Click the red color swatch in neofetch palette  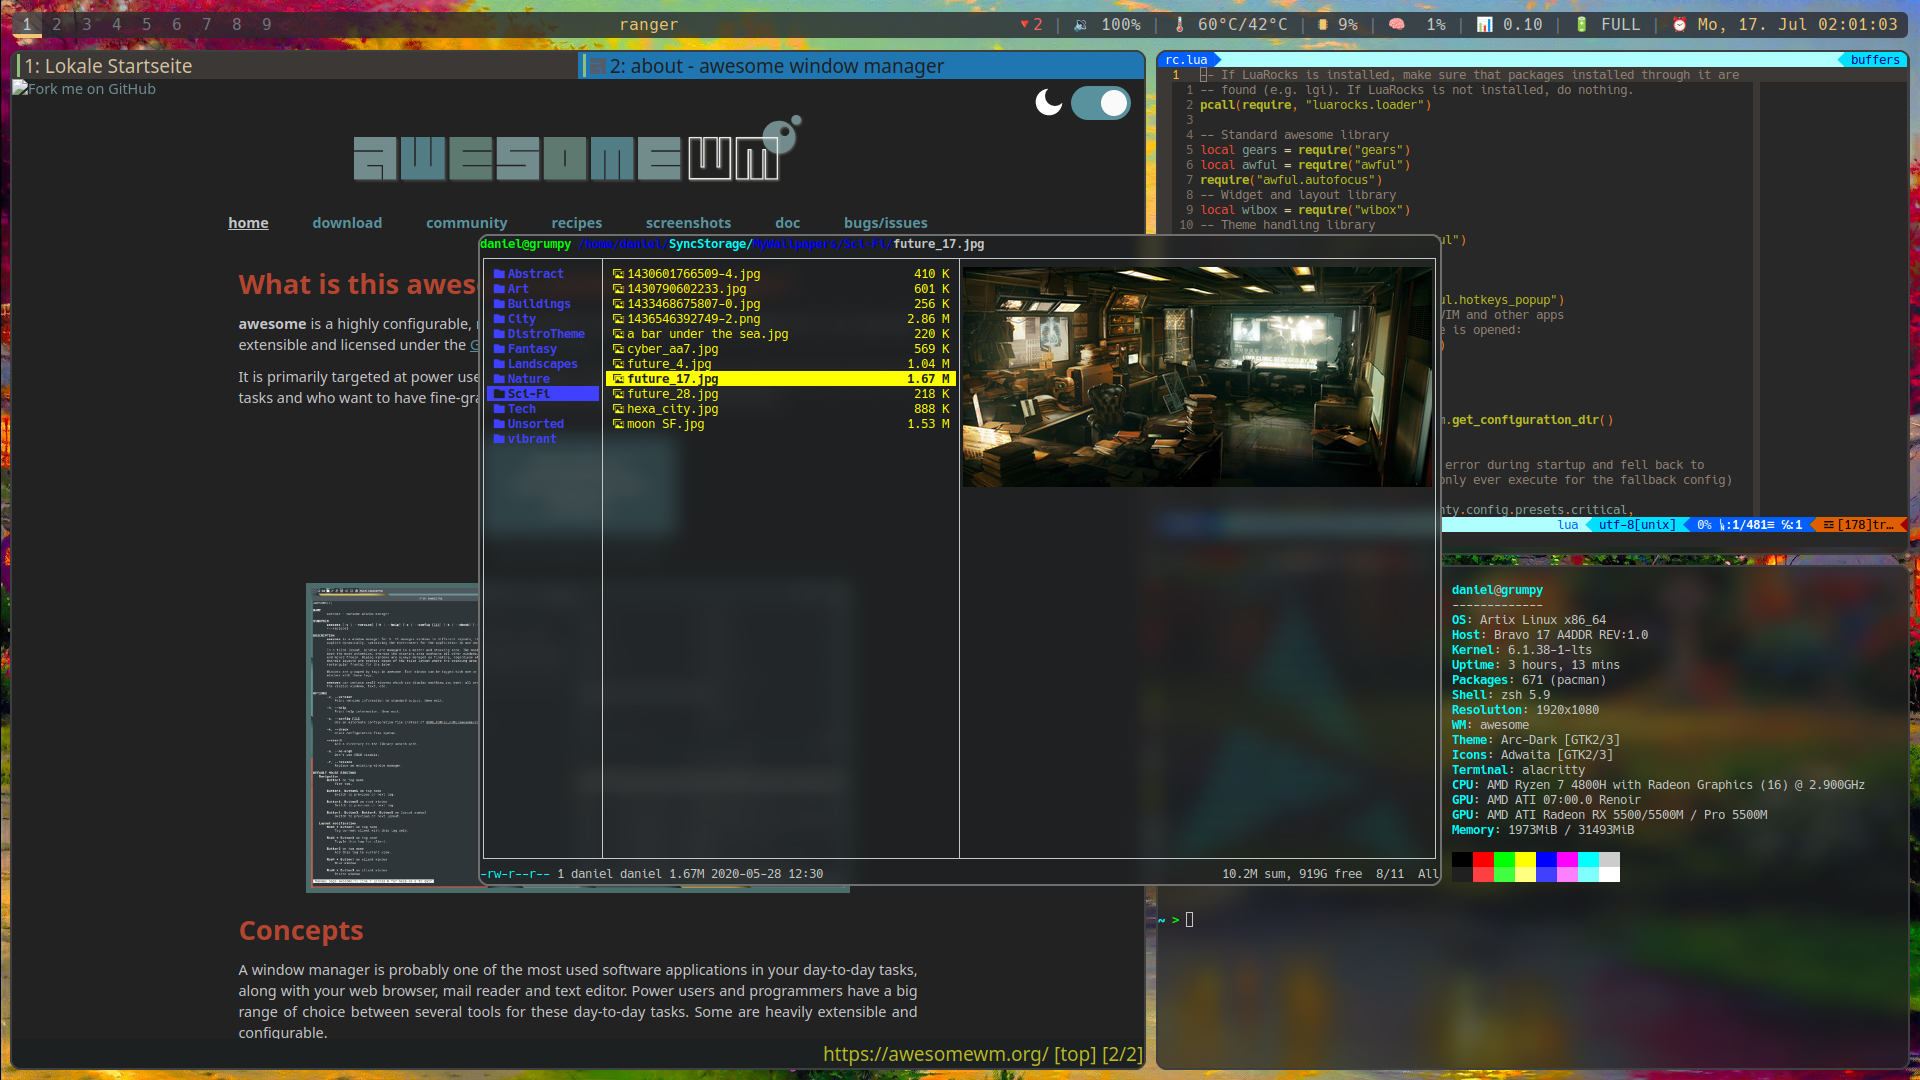pos(1482,859)
